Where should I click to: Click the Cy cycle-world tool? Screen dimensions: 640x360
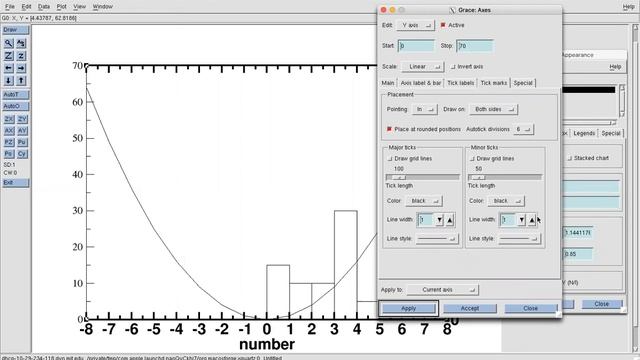[22, 154]
